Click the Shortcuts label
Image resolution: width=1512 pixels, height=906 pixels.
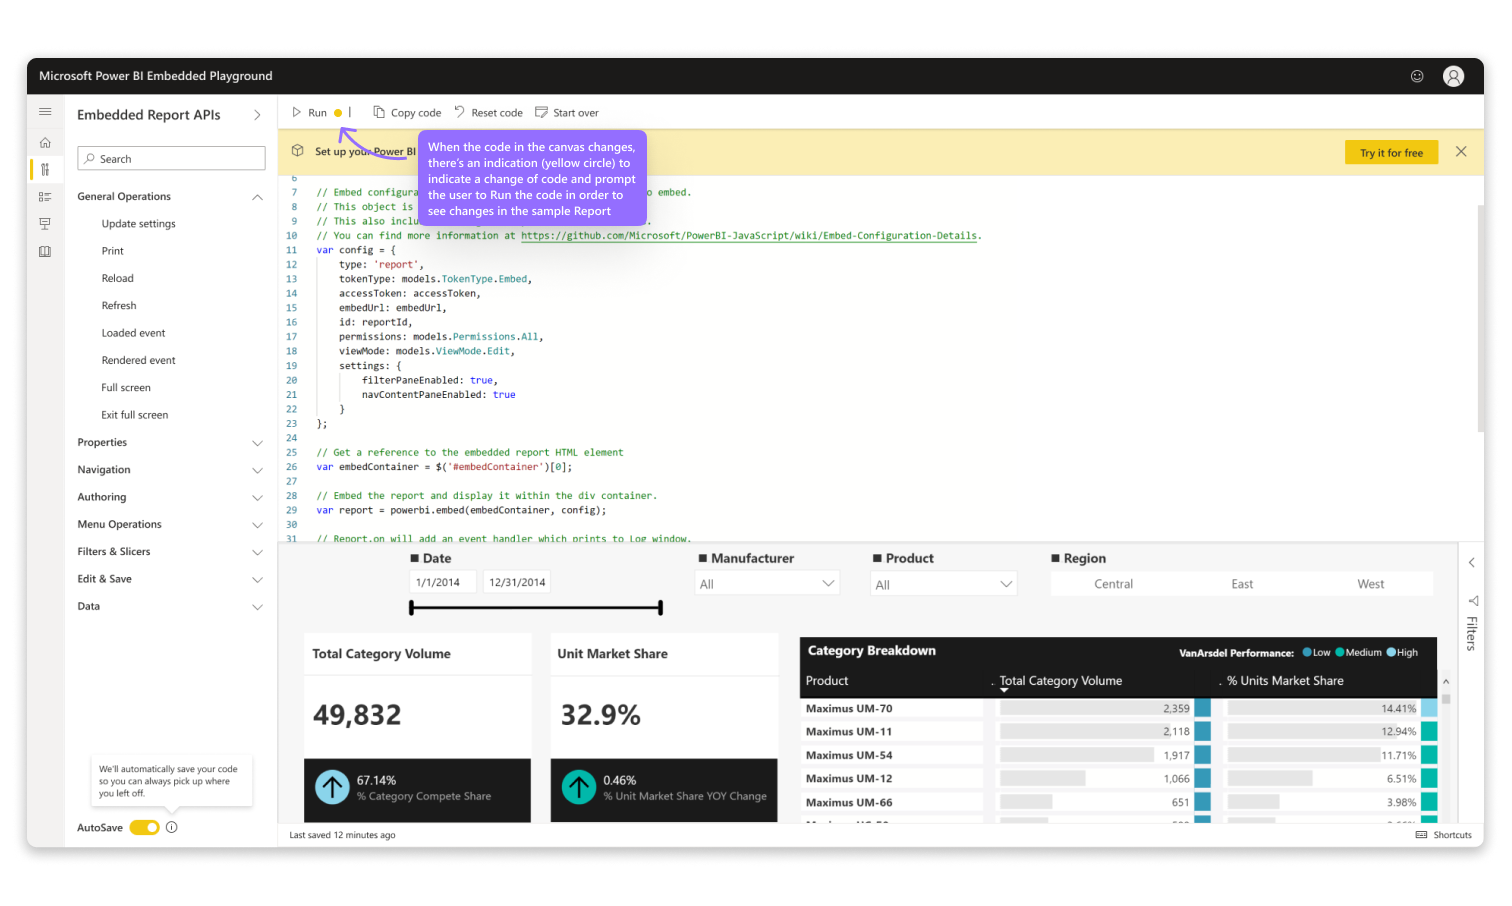click(1452, 835)
